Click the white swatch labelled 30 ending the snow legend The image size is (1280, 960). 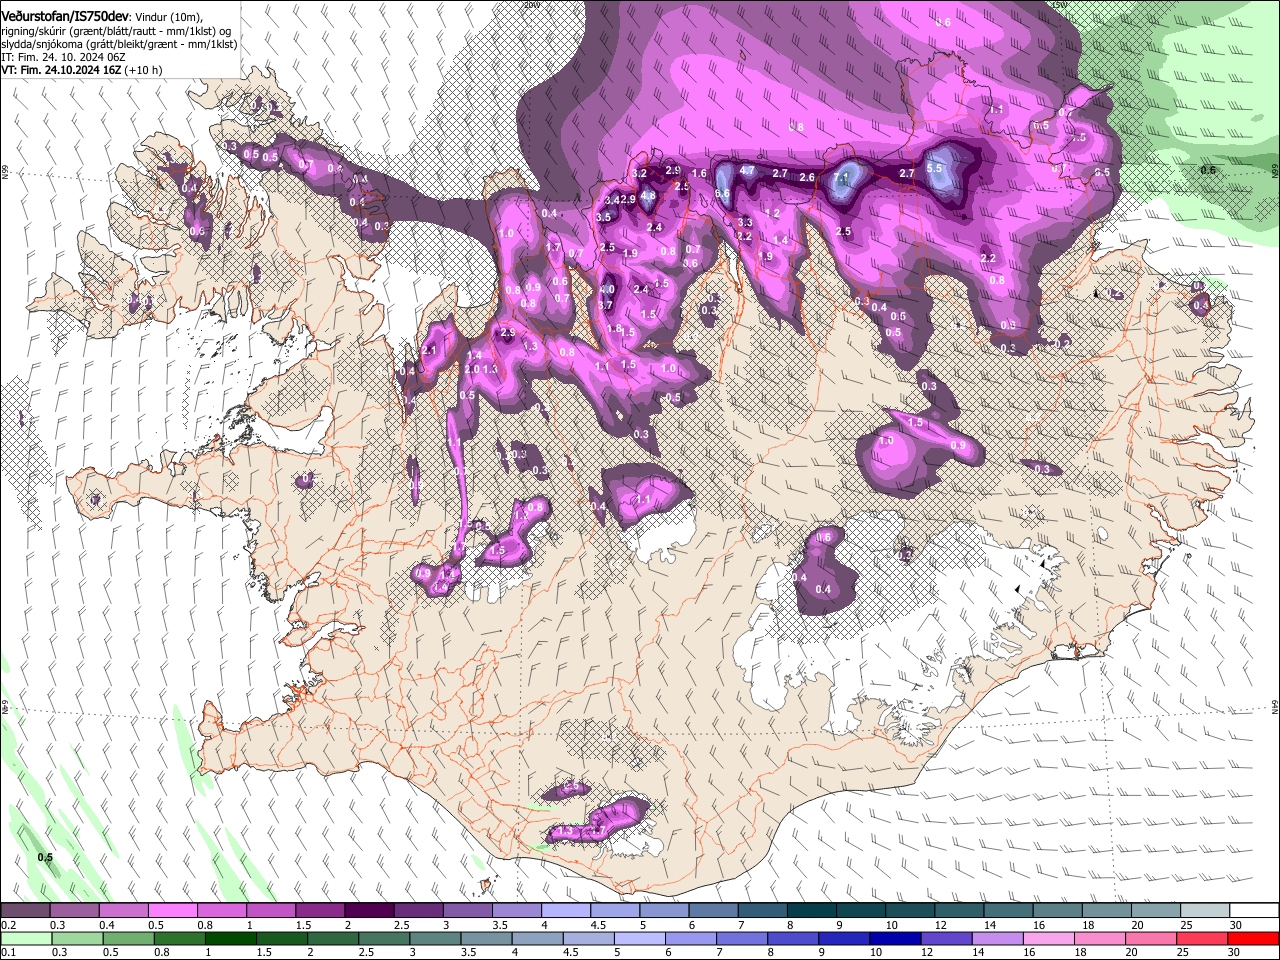[1254, 911]
